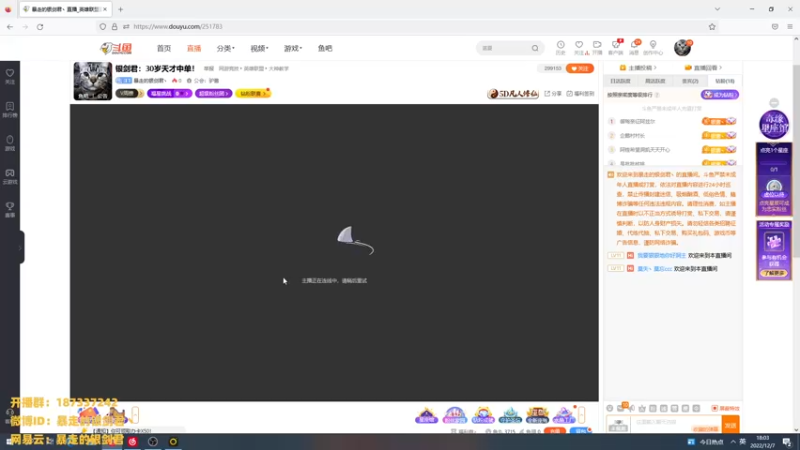
Task: Expand the 分类 dropdown menu
Action: point(226,48)
